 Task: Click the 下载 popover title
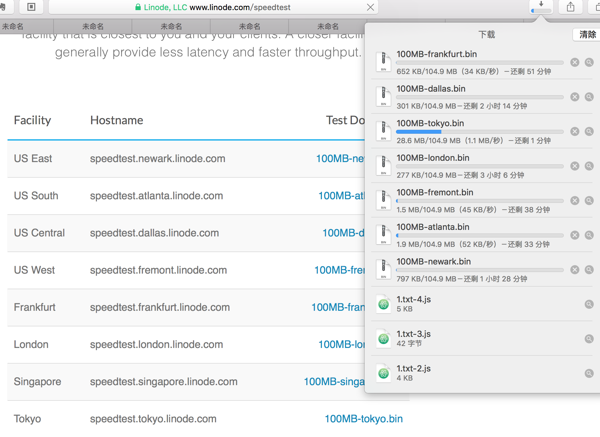[487, 35]
